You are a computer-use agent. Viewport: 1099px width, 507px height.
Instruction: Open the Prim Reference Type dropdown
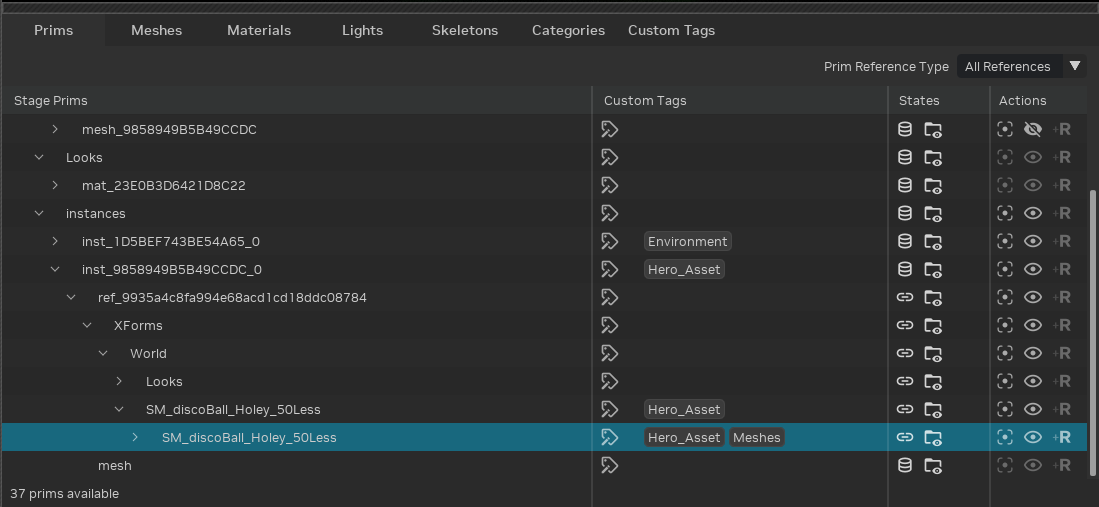(1020, 67)
